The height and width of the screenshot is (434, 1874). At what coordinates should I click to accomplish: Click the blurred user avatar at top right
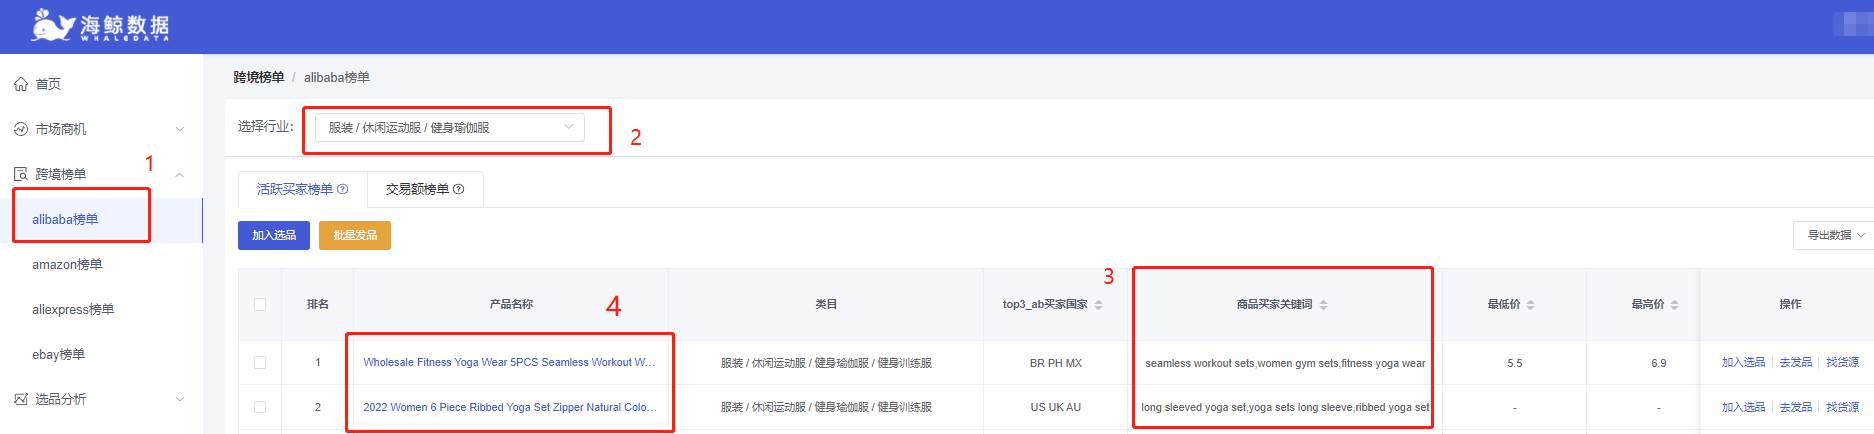click(x=1853, y=25)
